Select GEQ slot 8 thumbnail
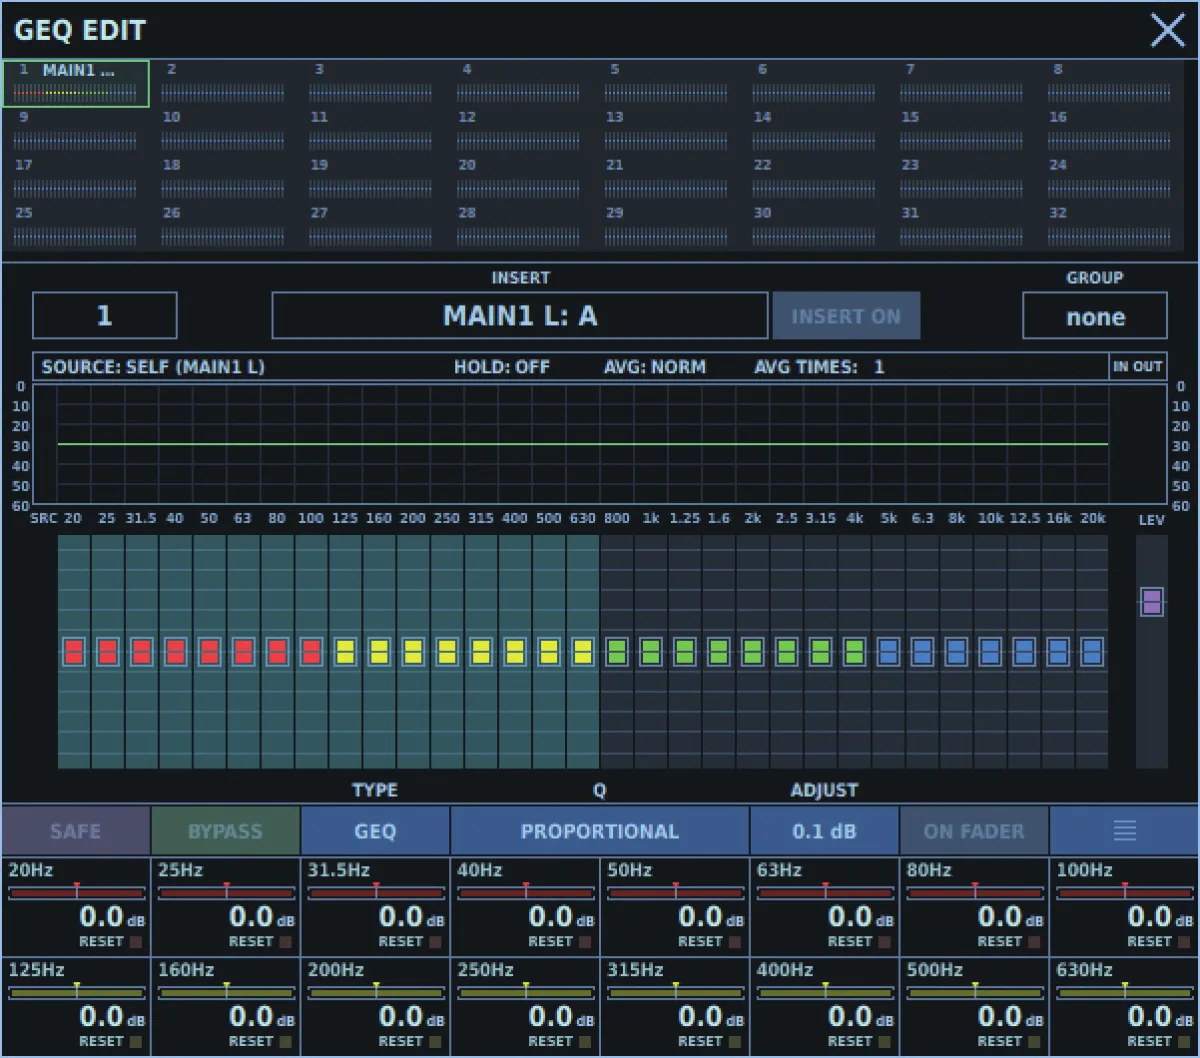This screenshot has width=1200, height=1058. 1110,84
